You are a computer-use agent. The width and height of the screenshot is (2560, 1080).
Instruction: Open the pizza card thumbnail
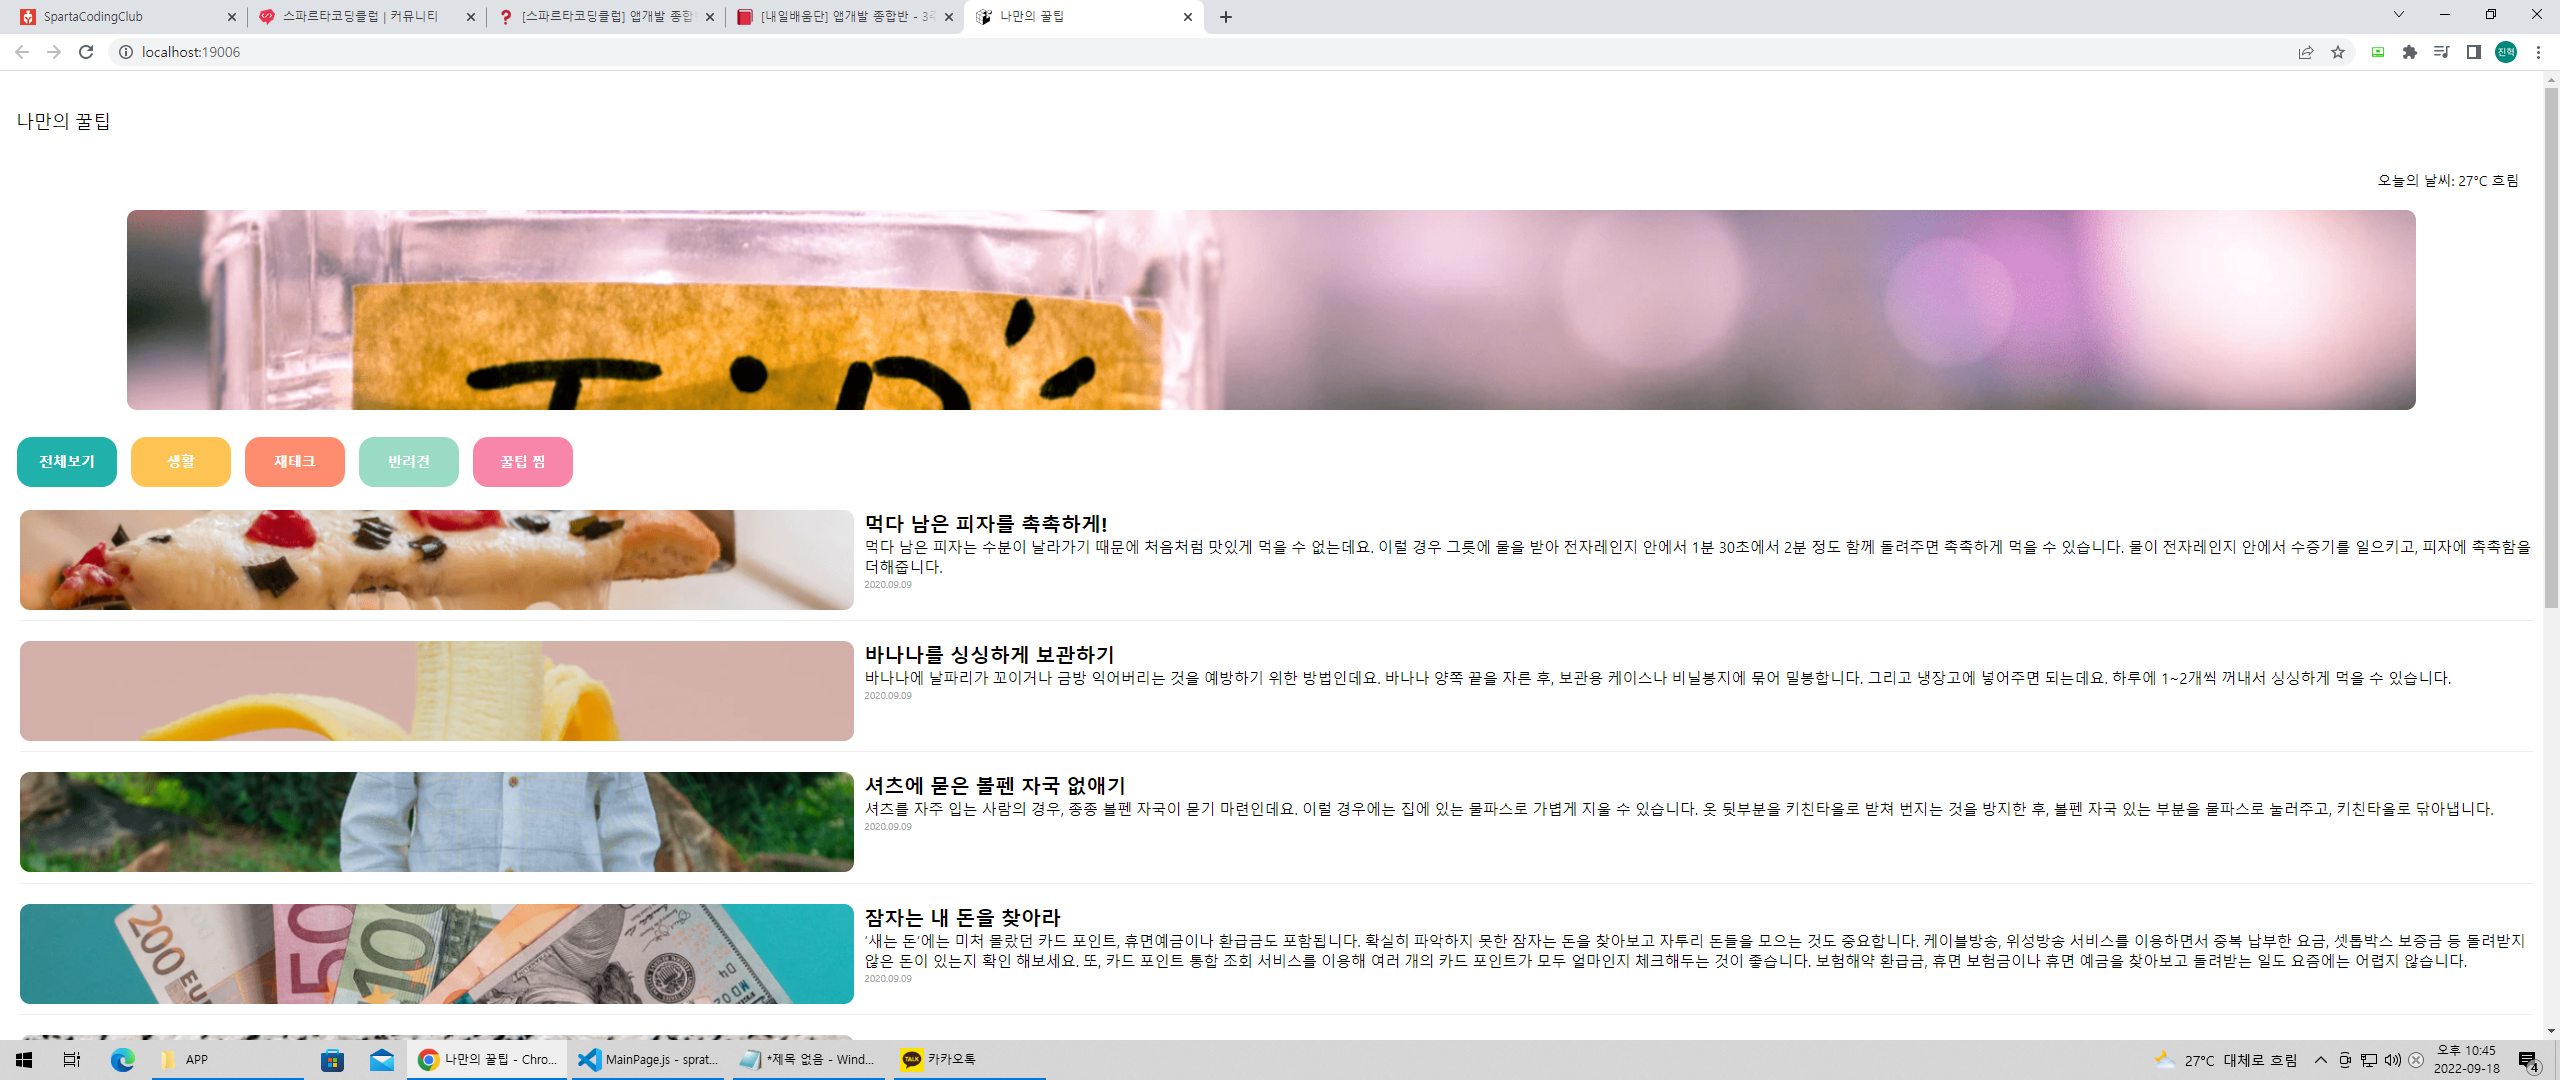[437, 560]
